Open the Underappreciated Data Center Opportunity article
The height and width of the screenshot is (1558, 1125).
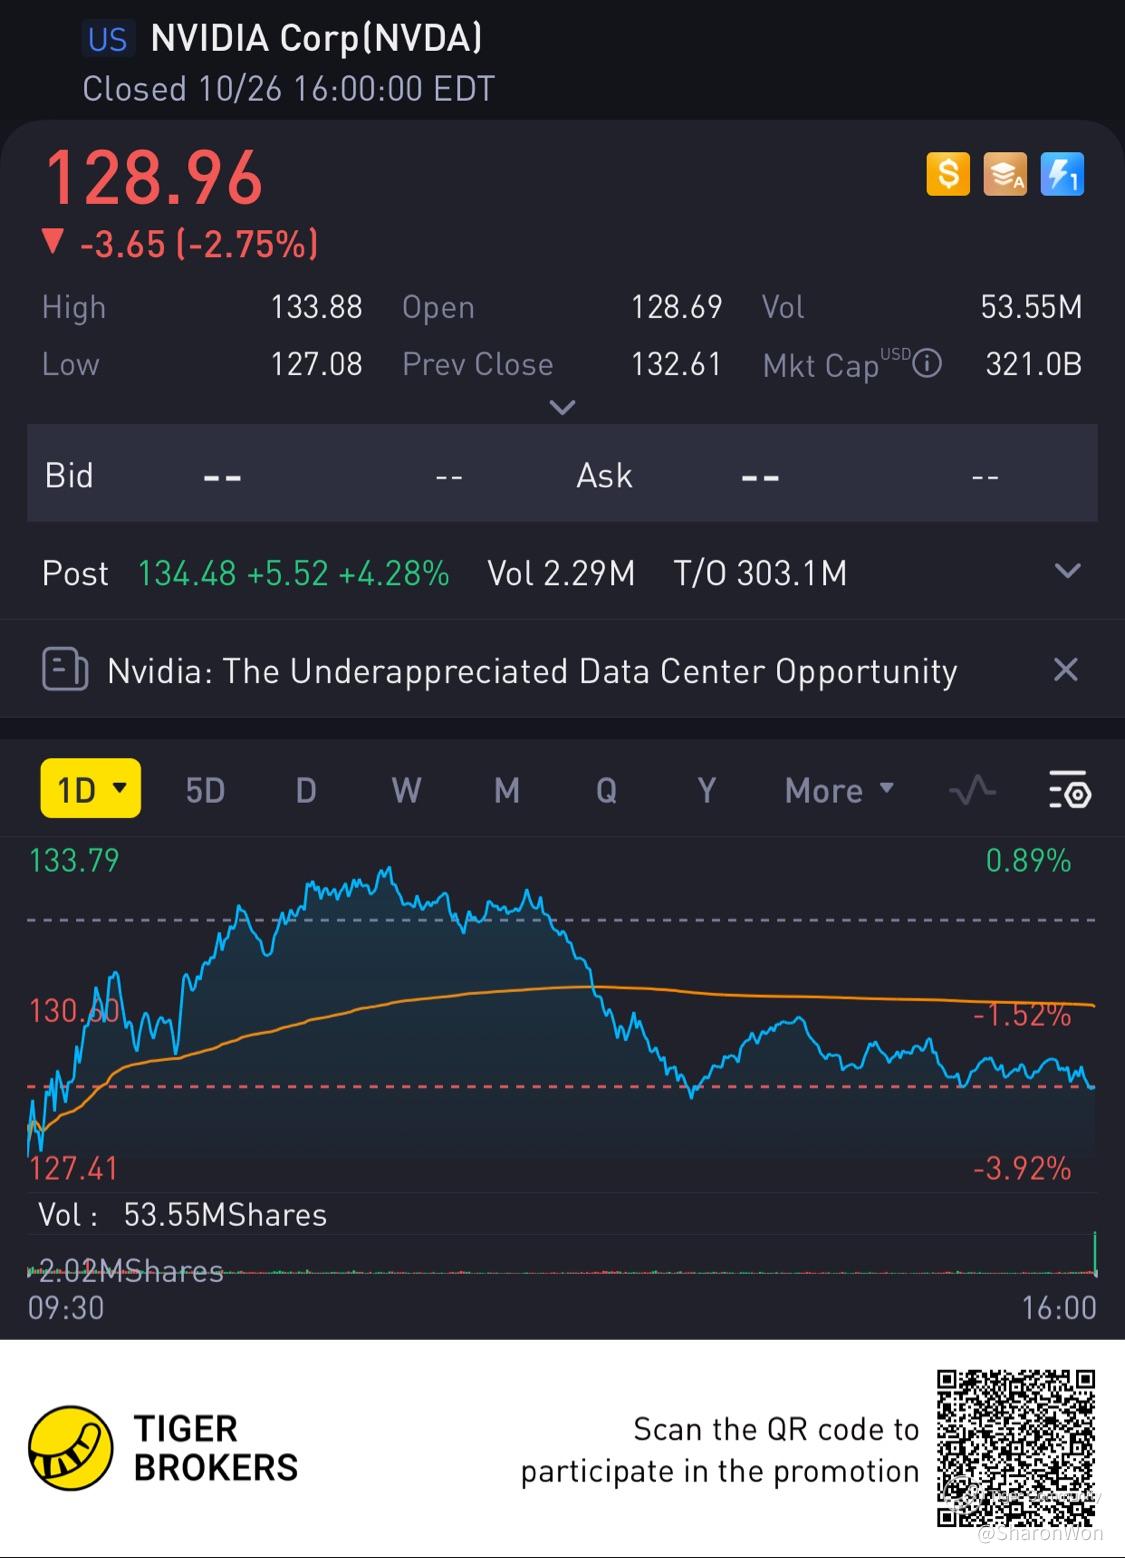pyautogui.click(x=532, y=671)
